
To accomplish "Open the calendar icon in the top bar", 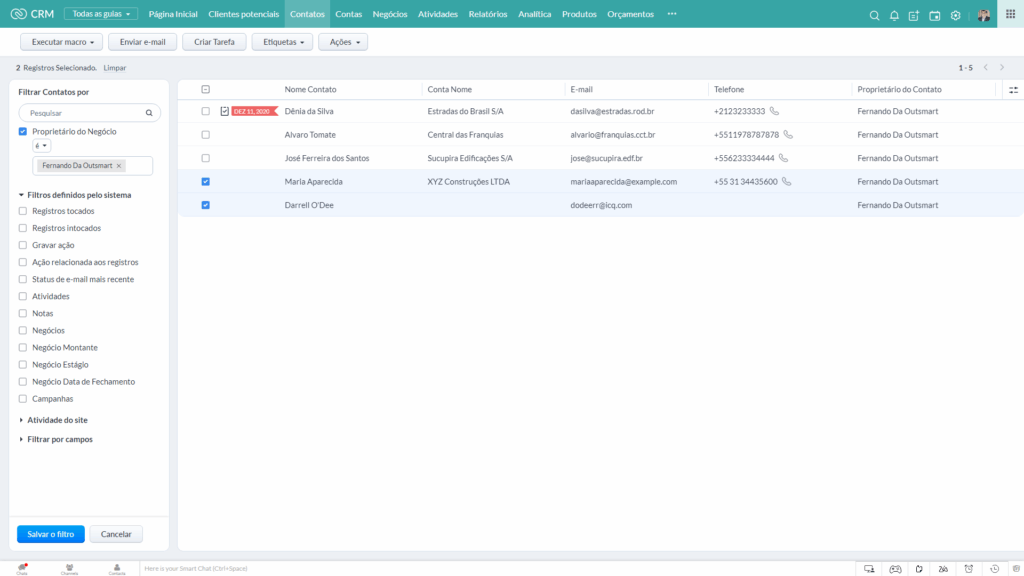I will 935,15.
